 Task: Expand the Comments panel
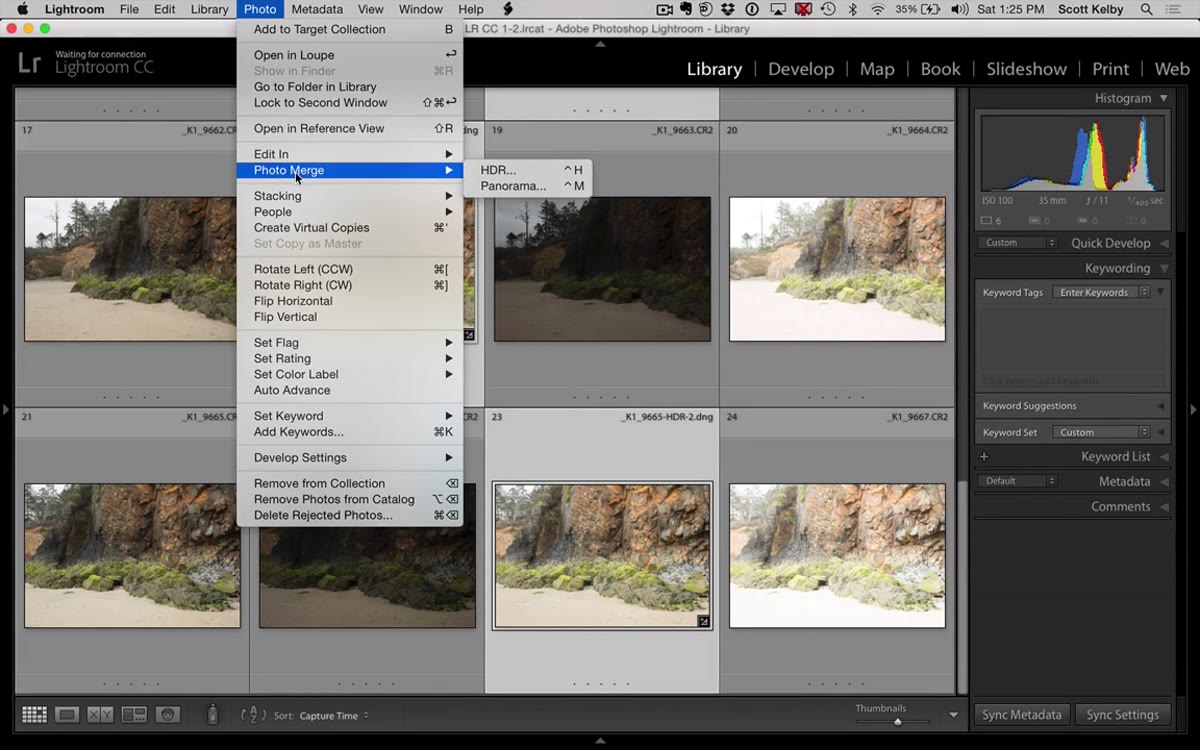click(x=1164, y=507)
